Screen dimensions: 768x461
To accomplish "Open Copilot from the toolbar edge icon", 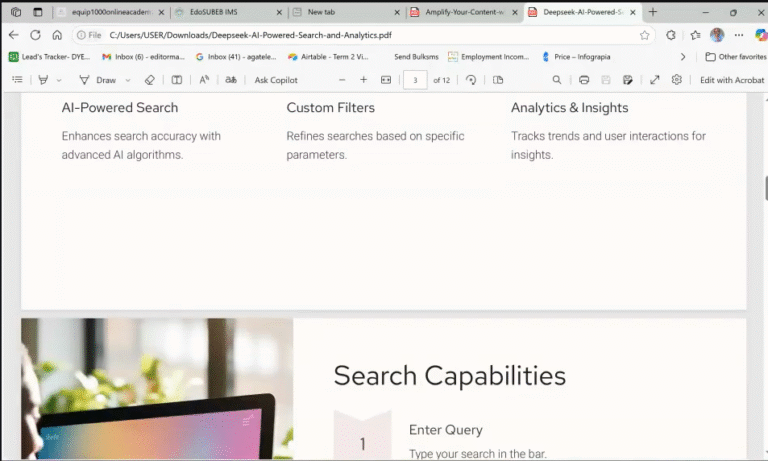I will [761, 35].
